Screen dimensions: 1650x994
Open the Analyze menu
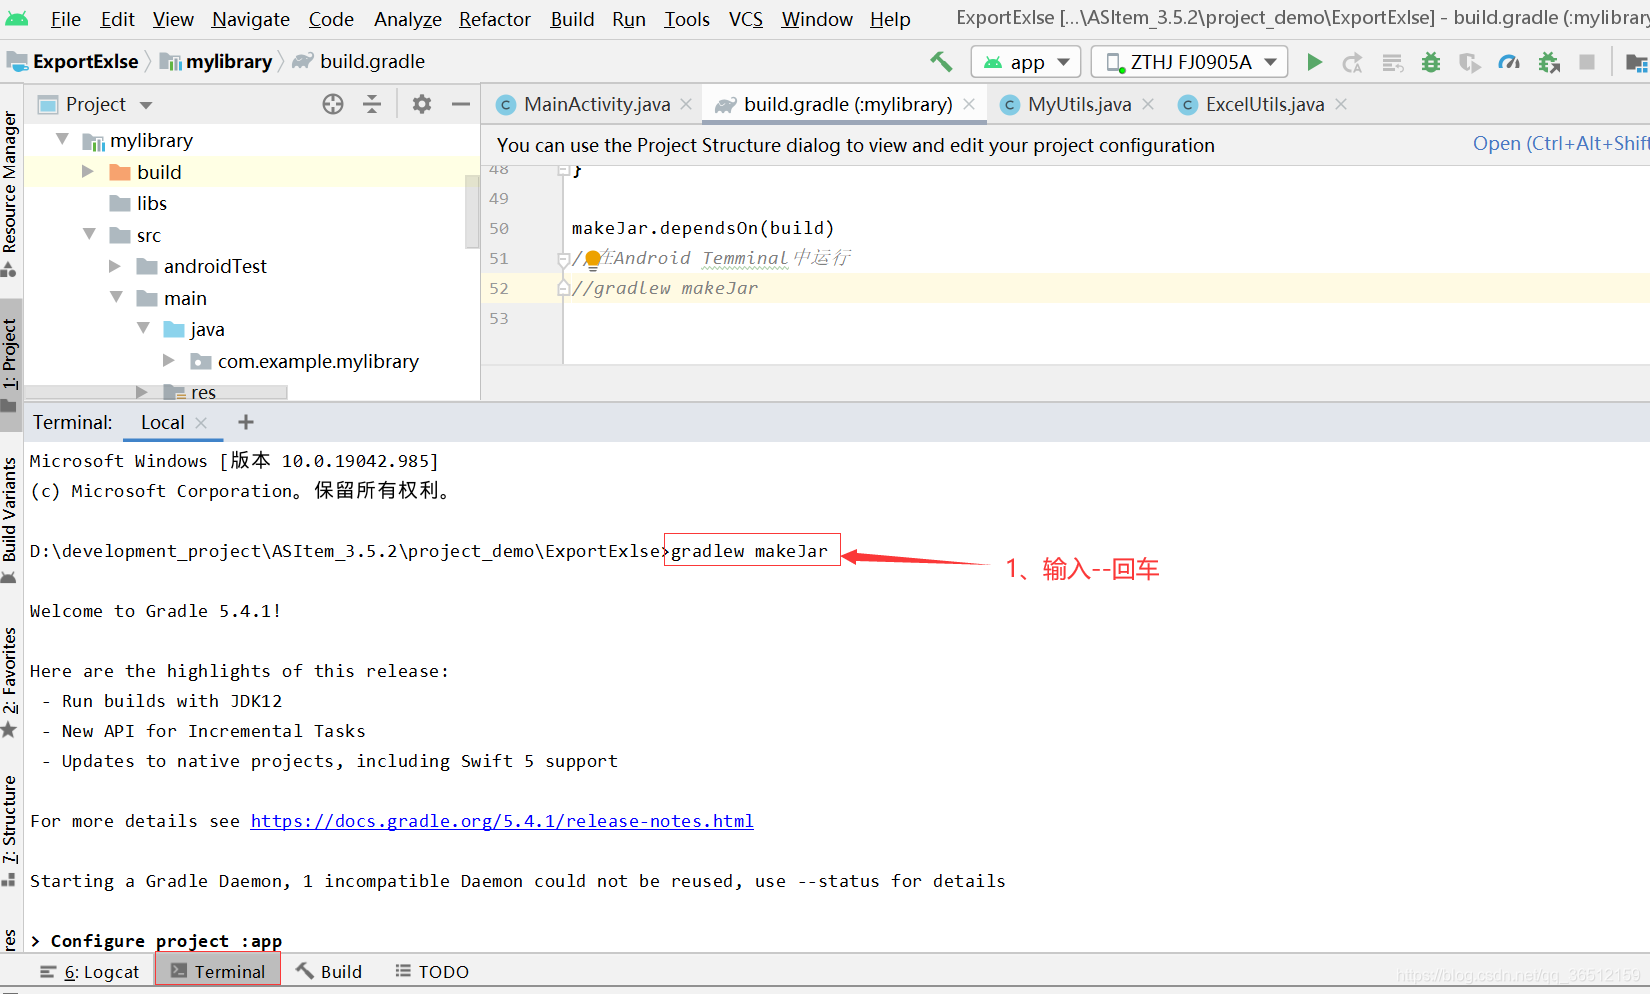click(407, 19)
